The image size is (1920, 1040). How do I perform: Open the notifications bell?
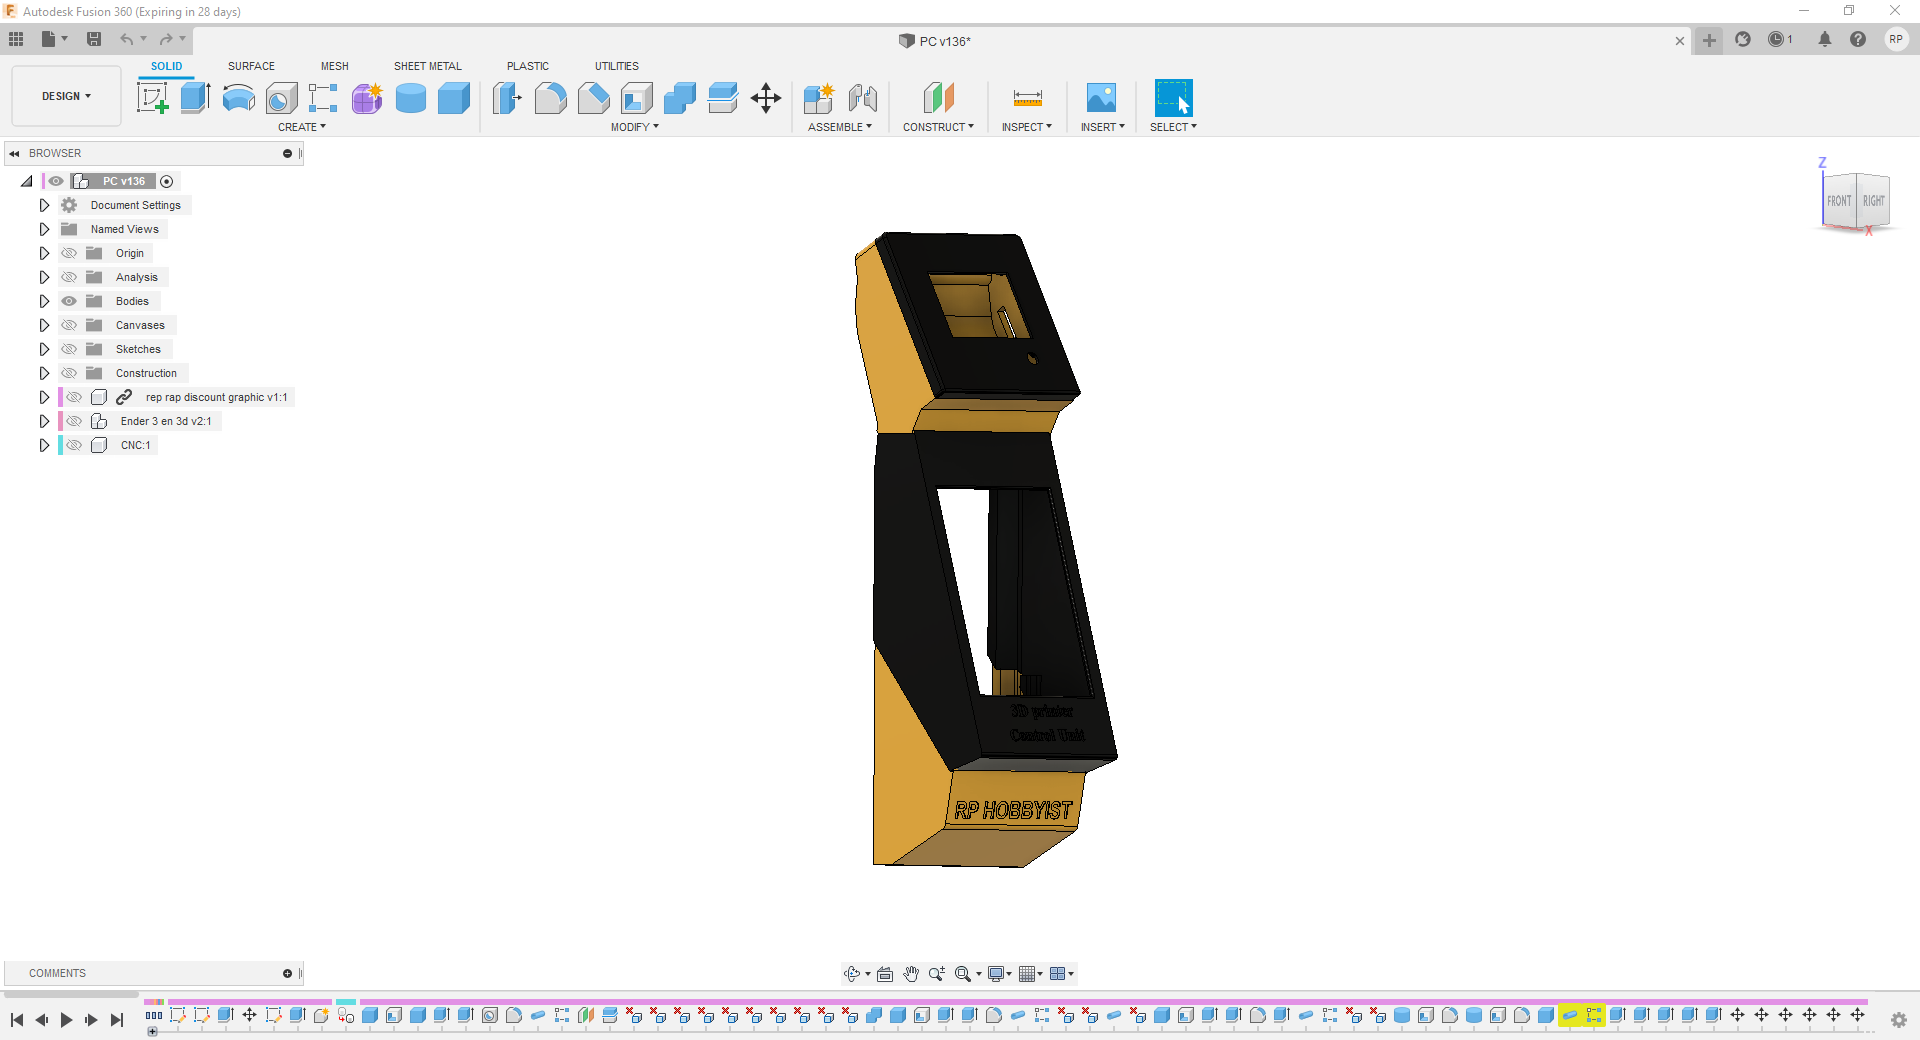pos(1825,39)
